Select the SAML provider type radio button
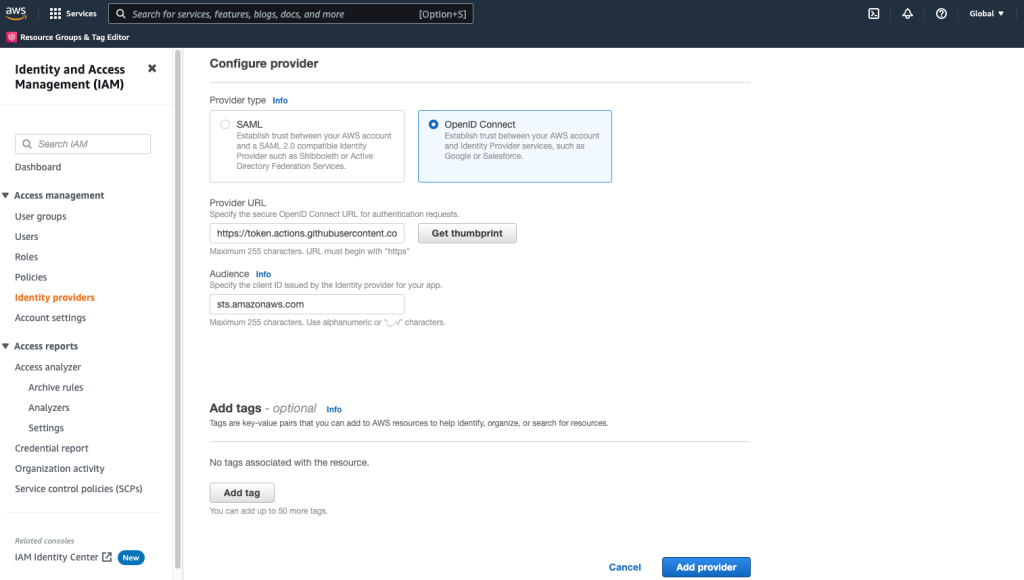The height and width of the screenshot is (580, 1024). point(224,123)
